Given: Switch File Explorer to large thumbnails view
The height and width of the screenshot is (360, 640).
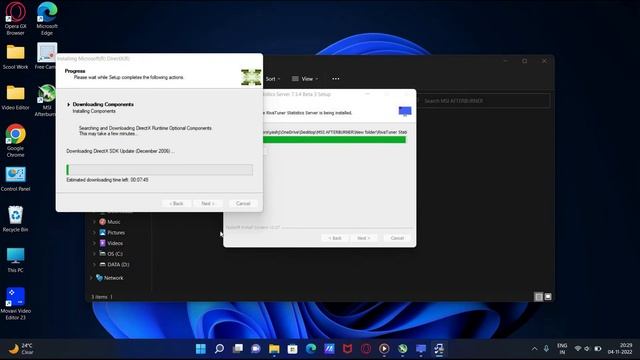Looking at the screenshot, I should click(x=548, y=297).
